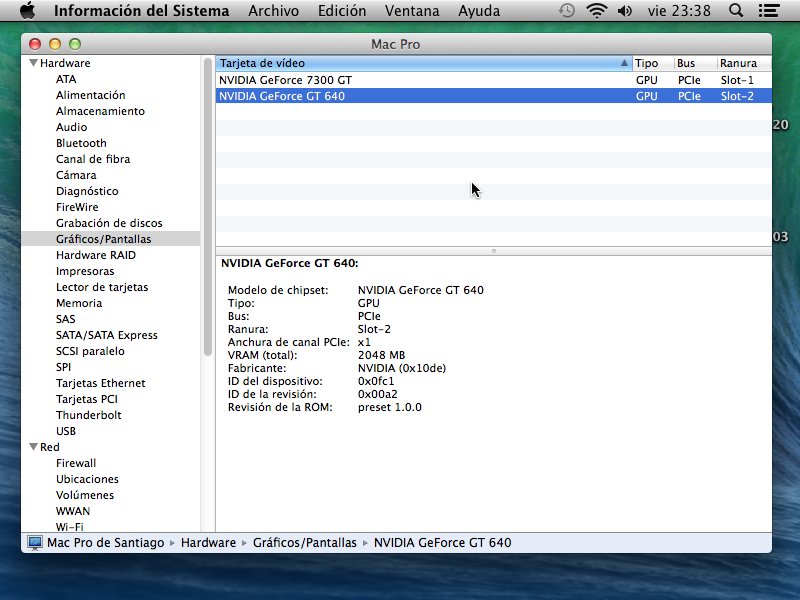Open the Información del Sistema menu
800x600 pixels.
141,11
